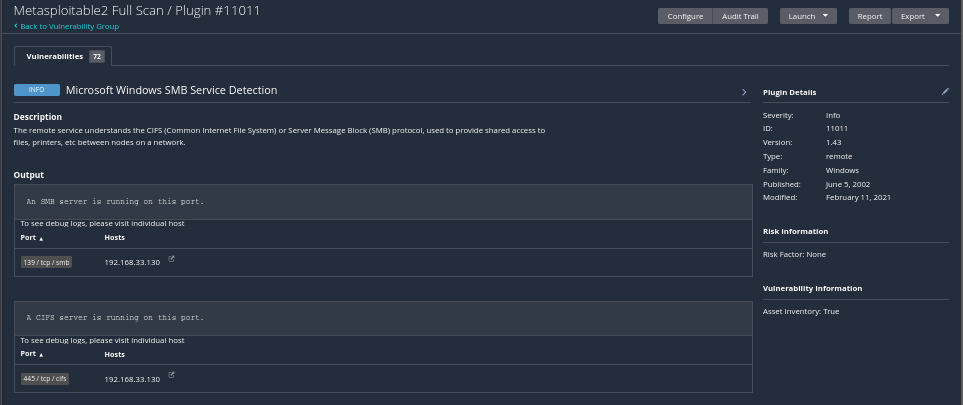Click host 192.168.33.130 in the CIFS table
This screenshot has width=963, height=405.
[x=132, y=379]
